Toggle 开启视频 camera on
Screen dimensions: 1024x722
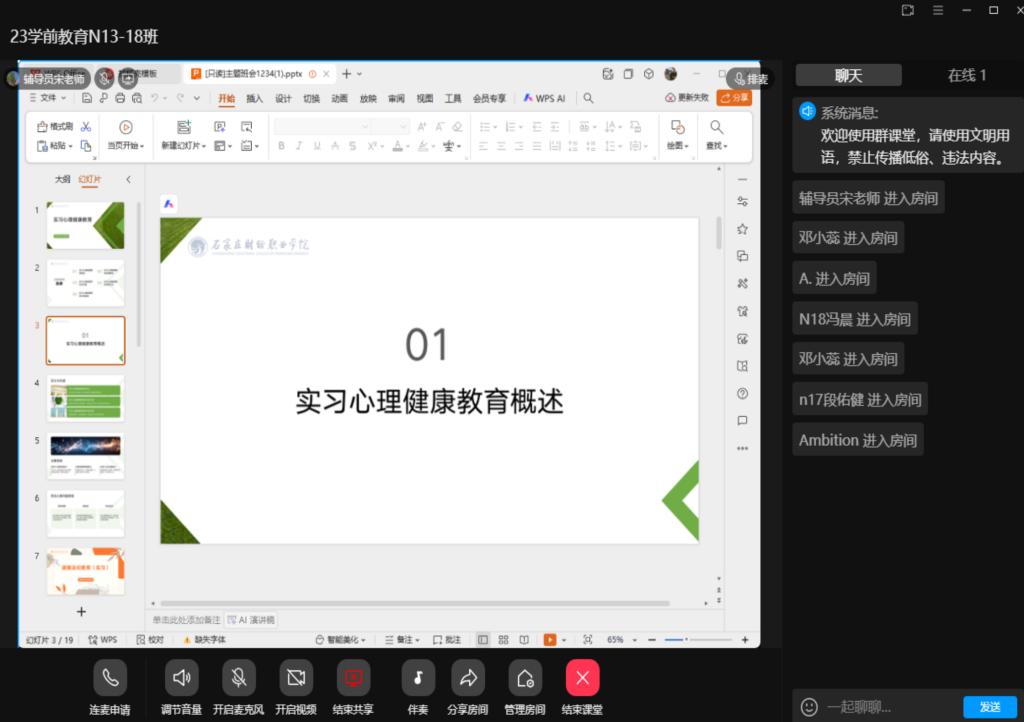(x=295, y=678)
